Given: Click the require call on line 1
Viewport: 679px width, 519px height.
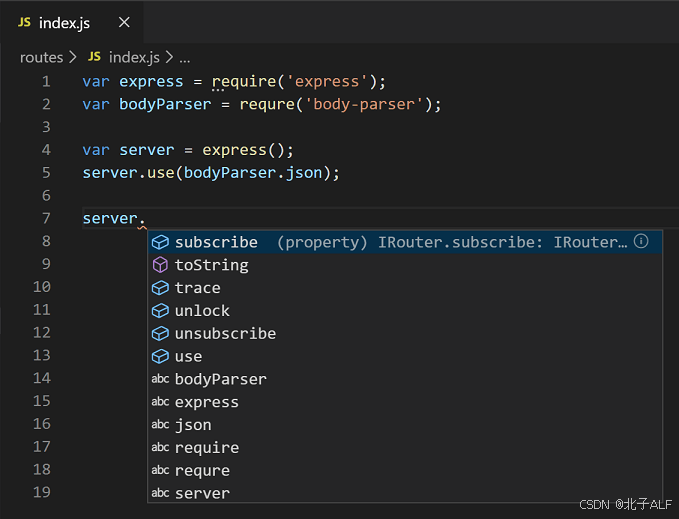Looking at the screenshot, I should tap(244, 82).
